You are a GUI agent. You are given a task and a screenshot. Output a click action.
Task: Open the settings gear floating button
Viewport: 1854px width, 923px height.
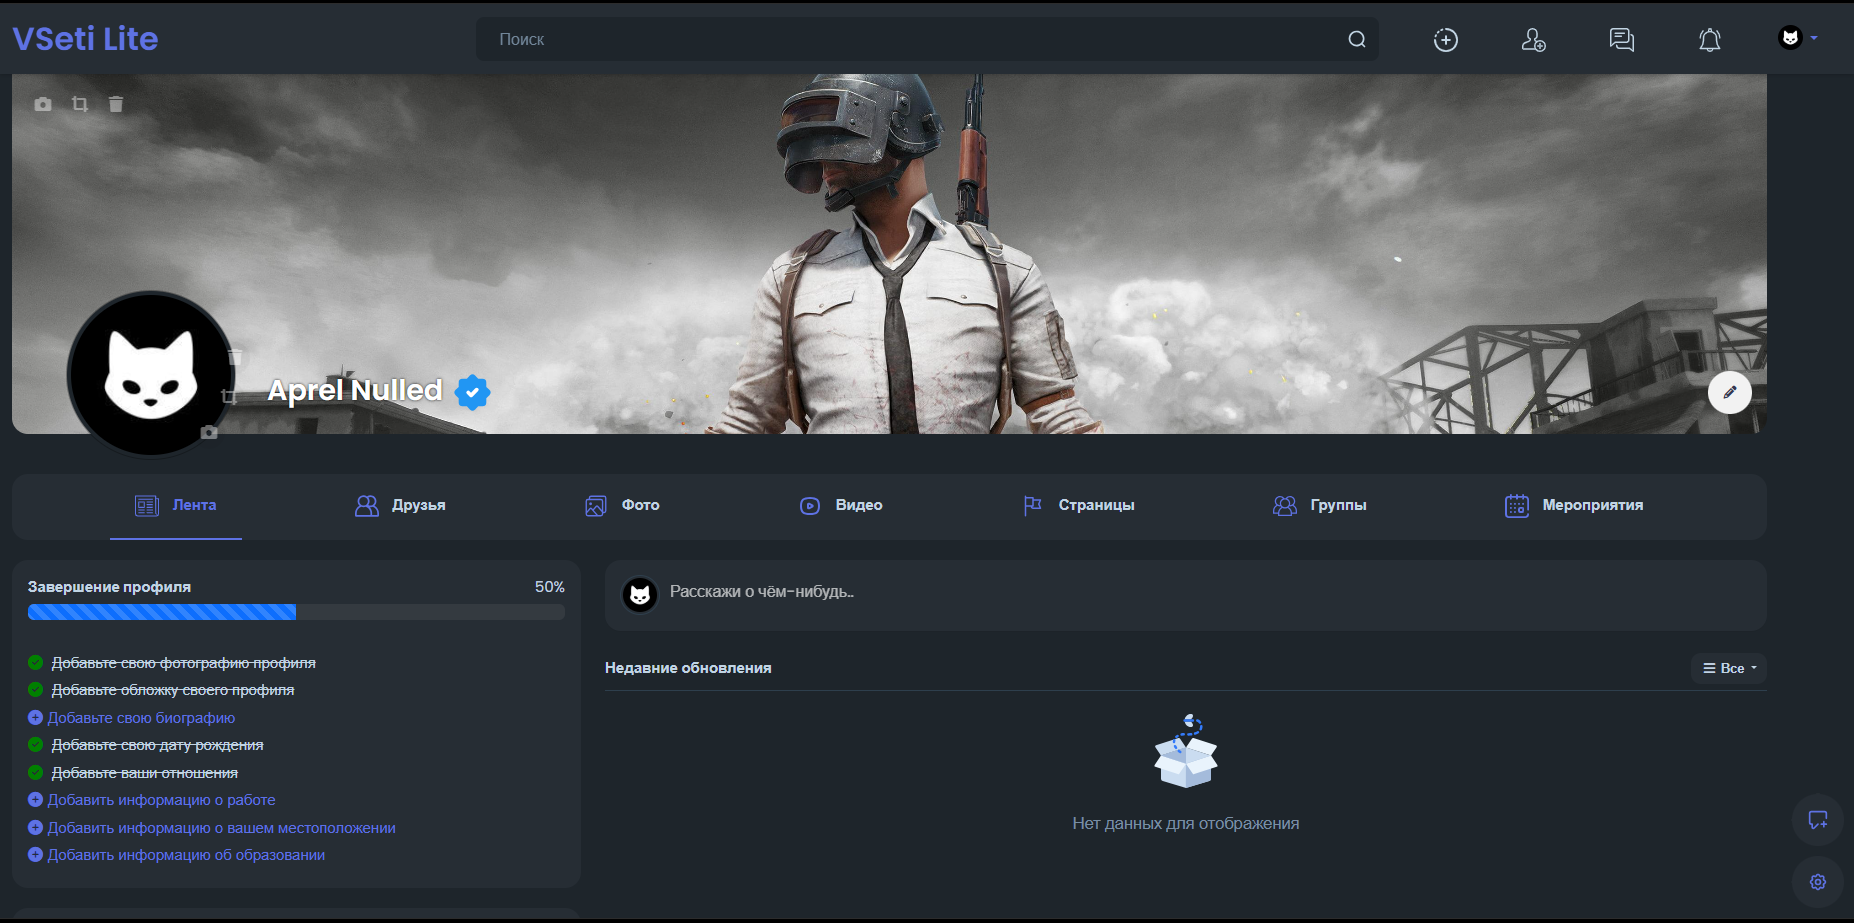click(1818, 882)
